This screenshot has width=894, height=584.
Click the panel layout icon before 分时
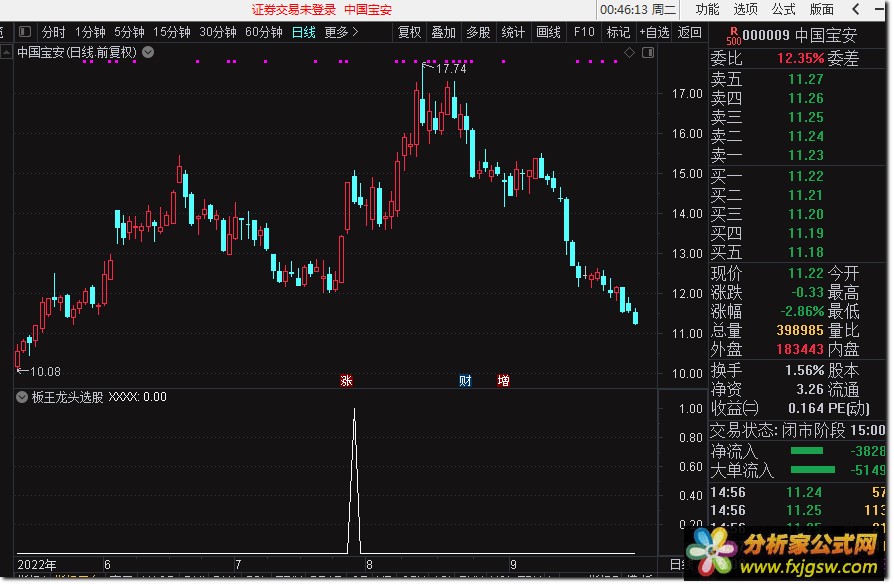[25, 32]
